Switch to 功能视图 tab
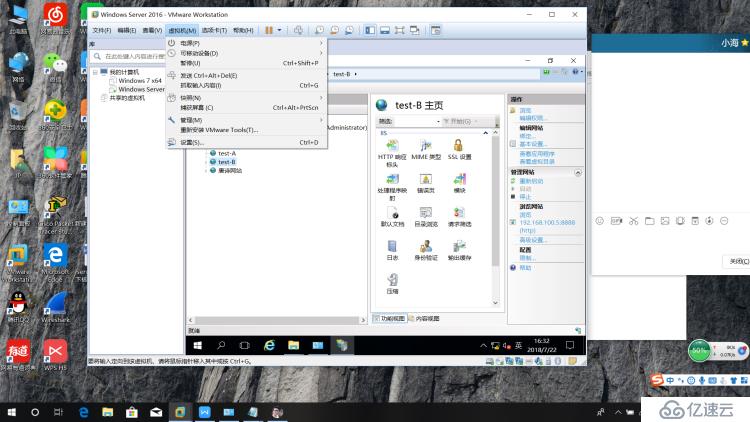 click(389, 318)
